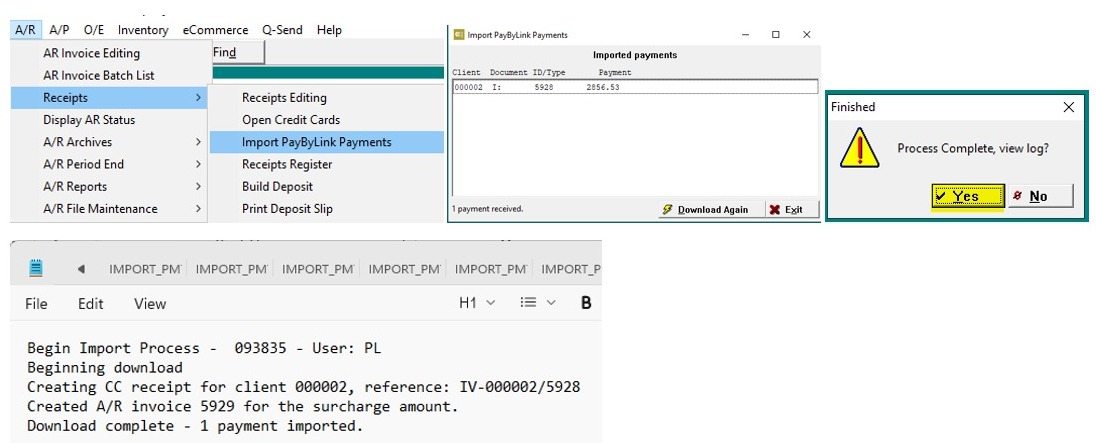Click No in the Finished dialog

(1040, 196)
